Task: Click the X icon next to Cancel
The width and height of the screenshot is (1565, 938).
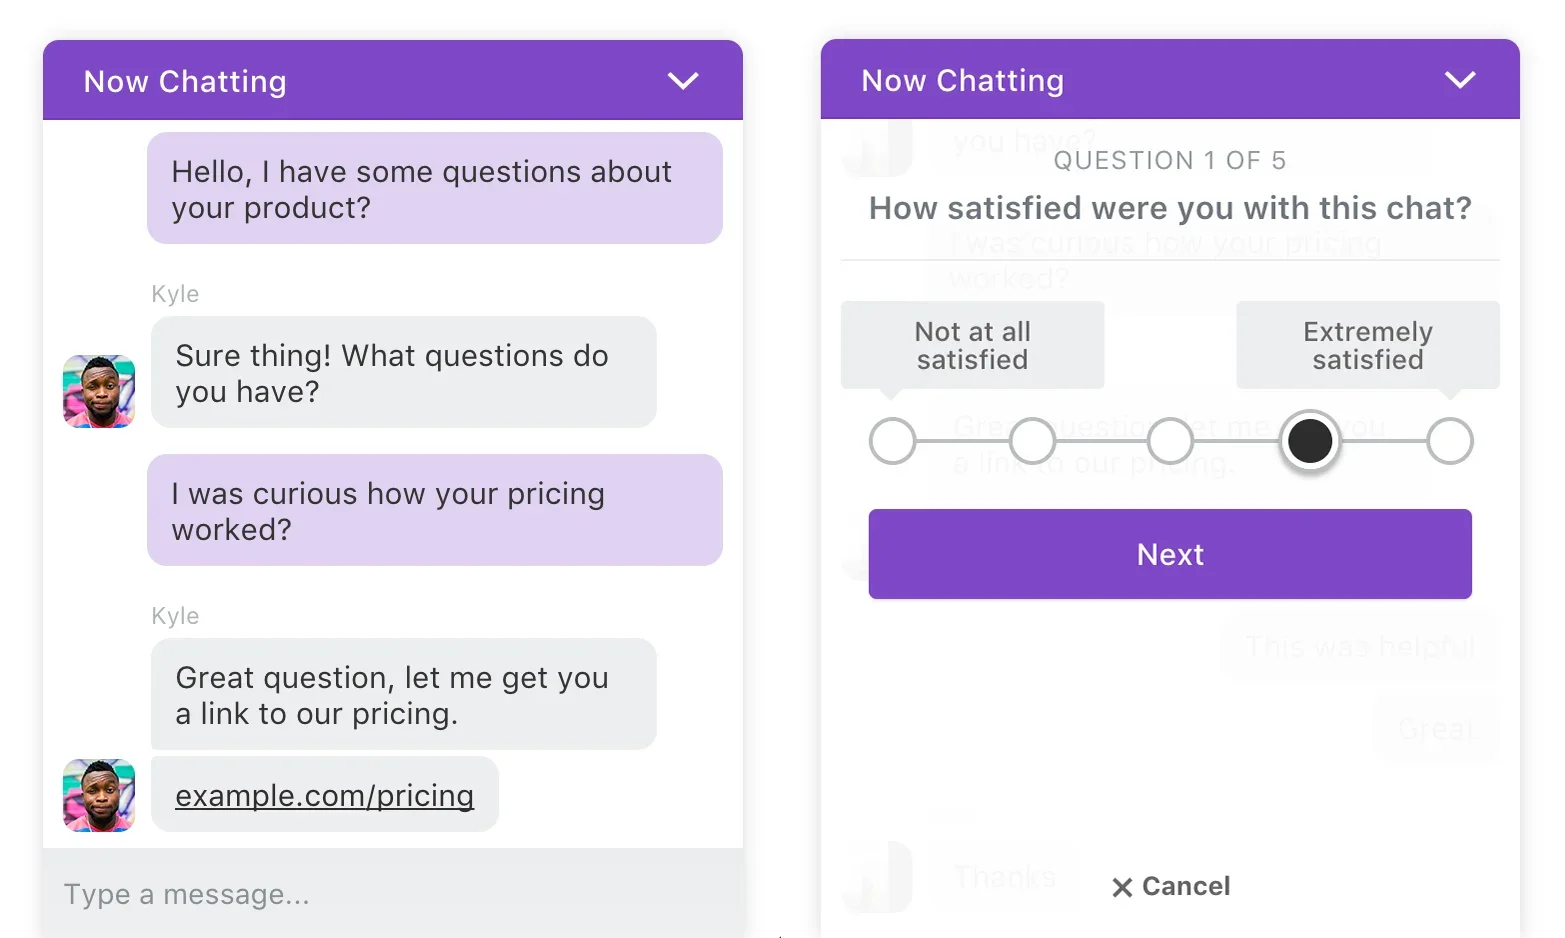Action: click(1122, 887)
